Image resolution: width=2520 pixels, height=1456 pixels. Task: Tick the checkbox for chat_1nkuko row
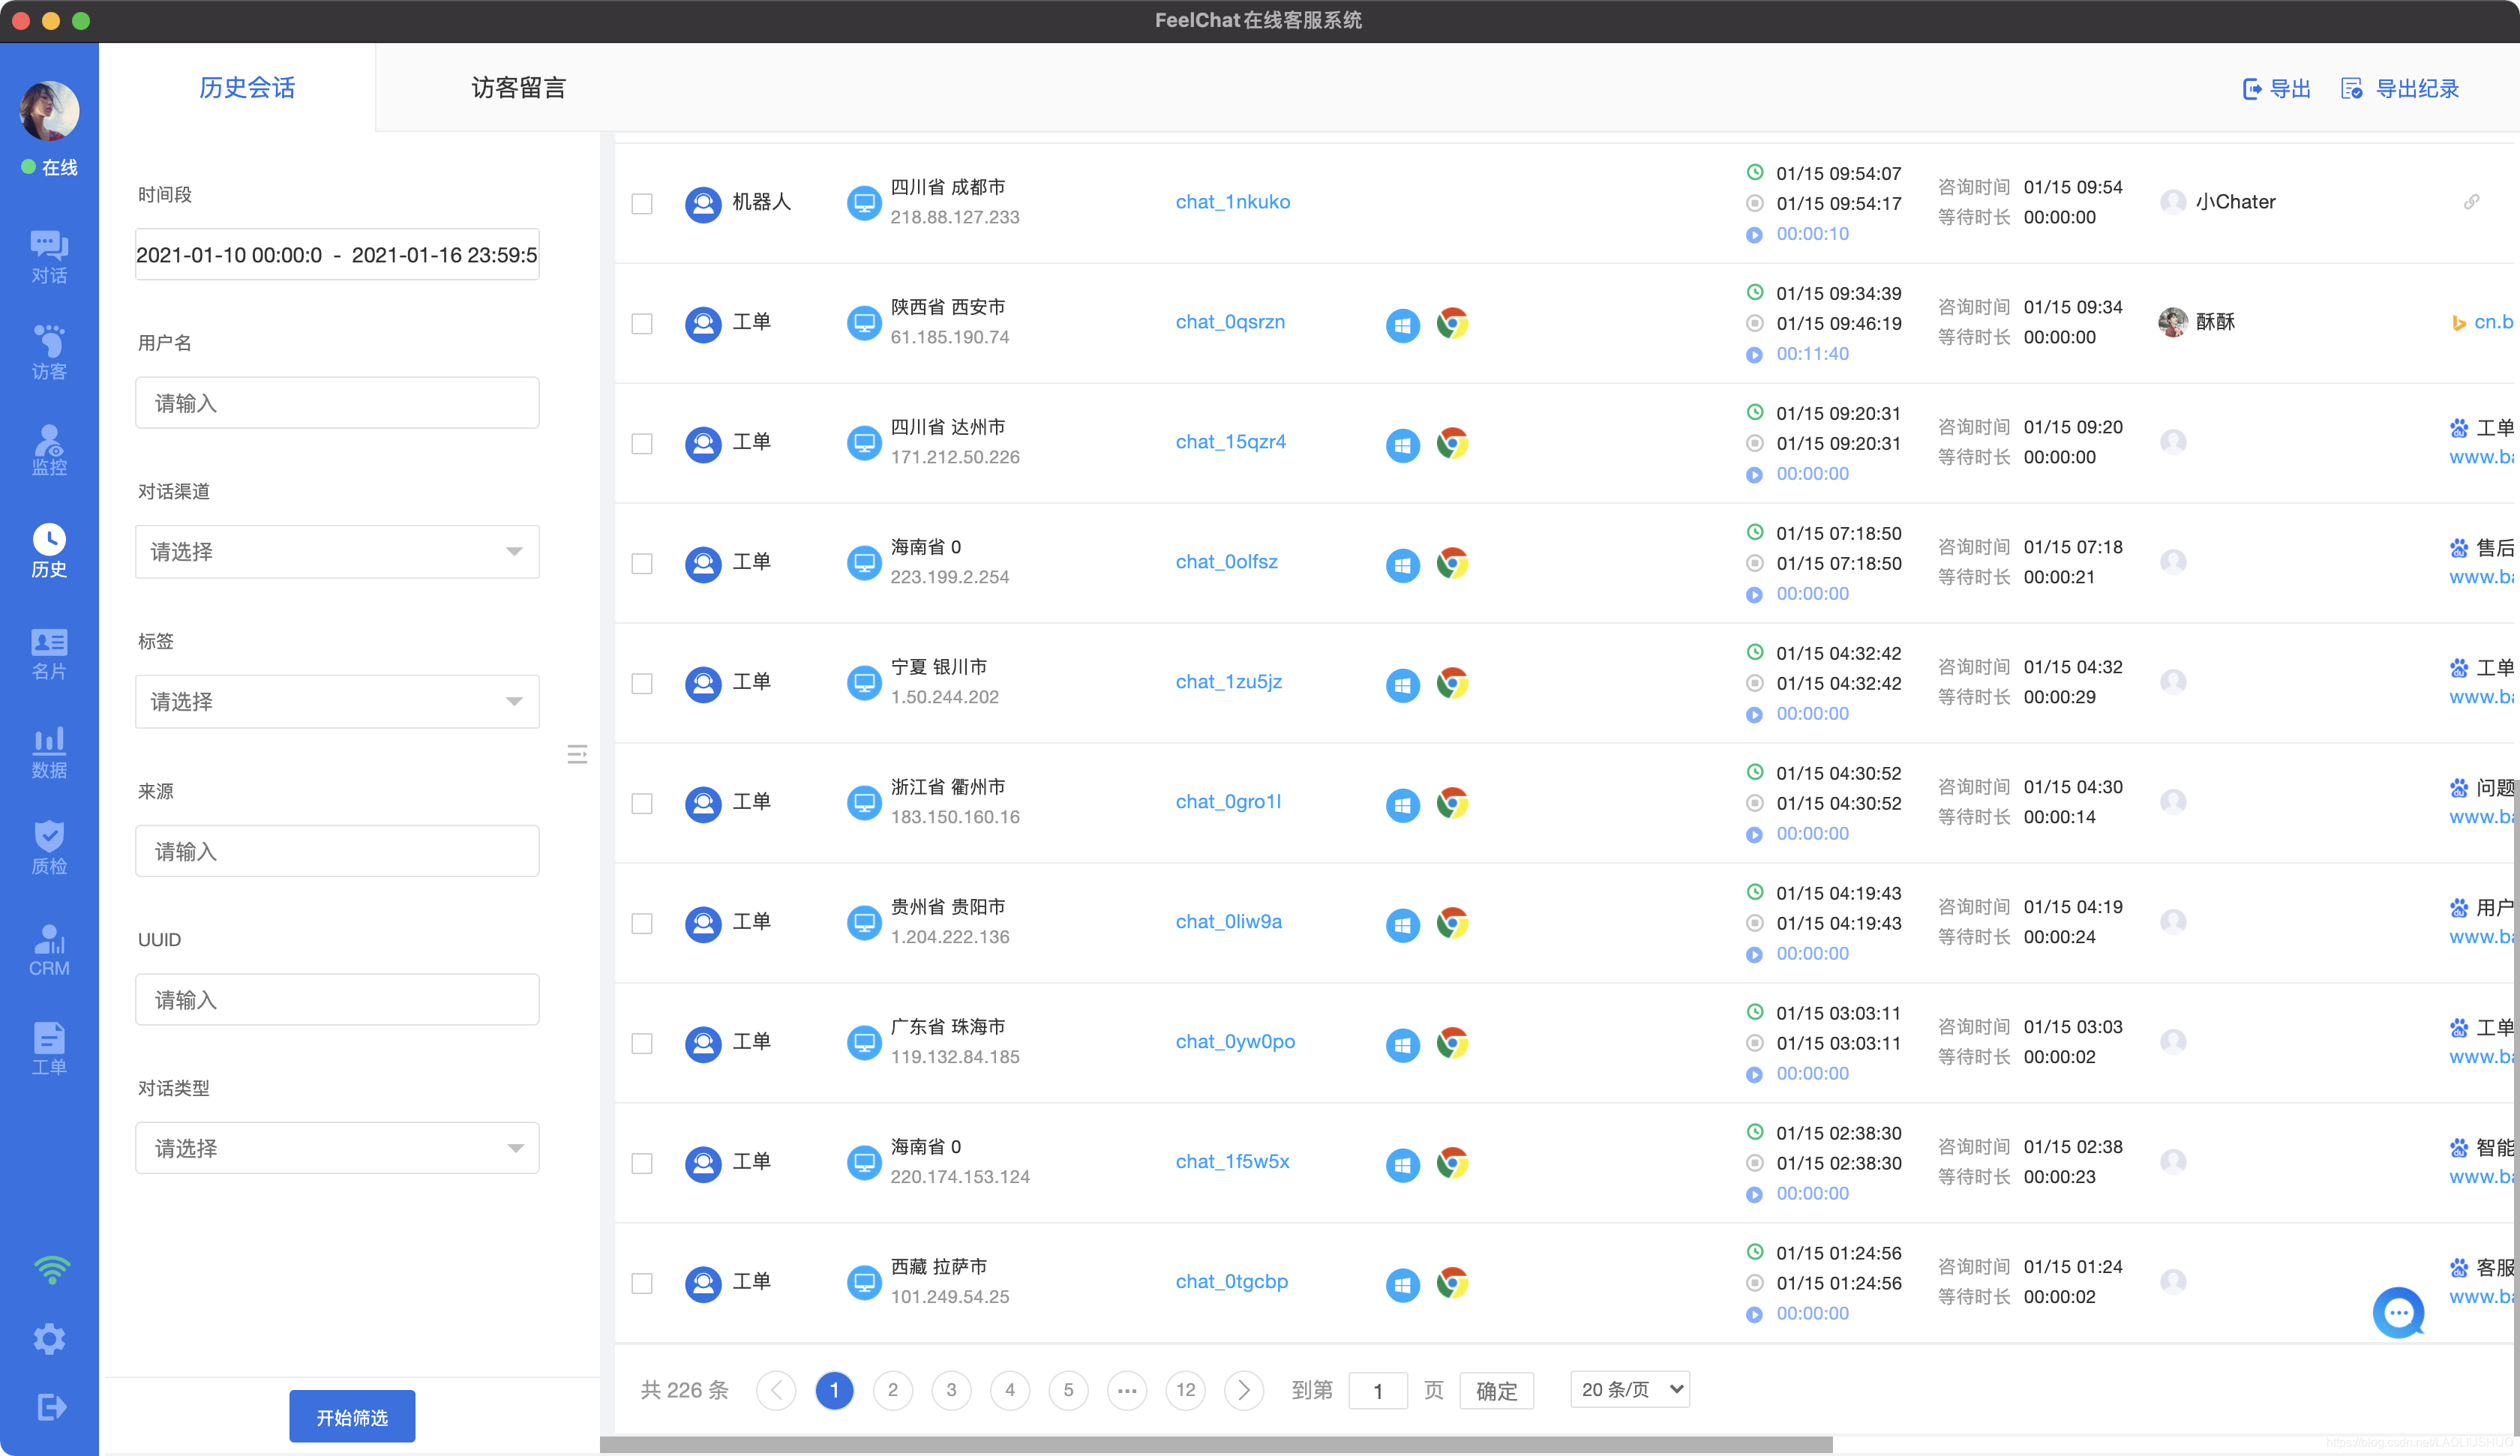pyautogui.click(x=642, y=203)
